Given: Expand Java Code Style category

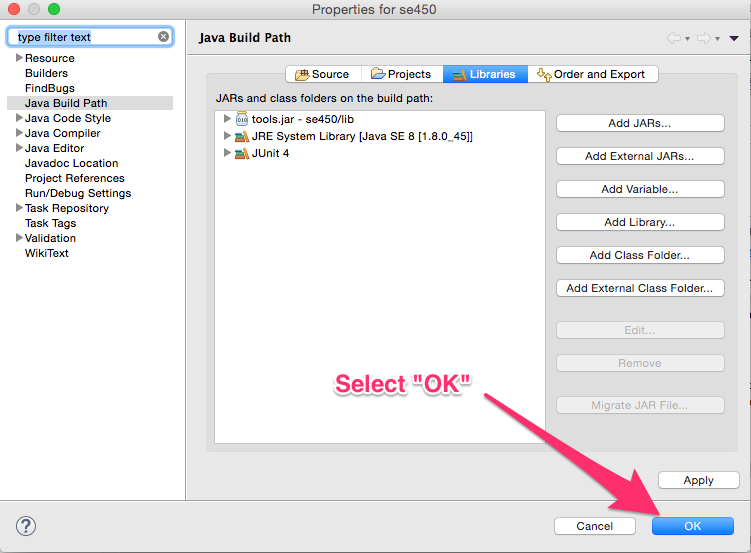Looking at the screenshot, I should (x=19, y=118).
